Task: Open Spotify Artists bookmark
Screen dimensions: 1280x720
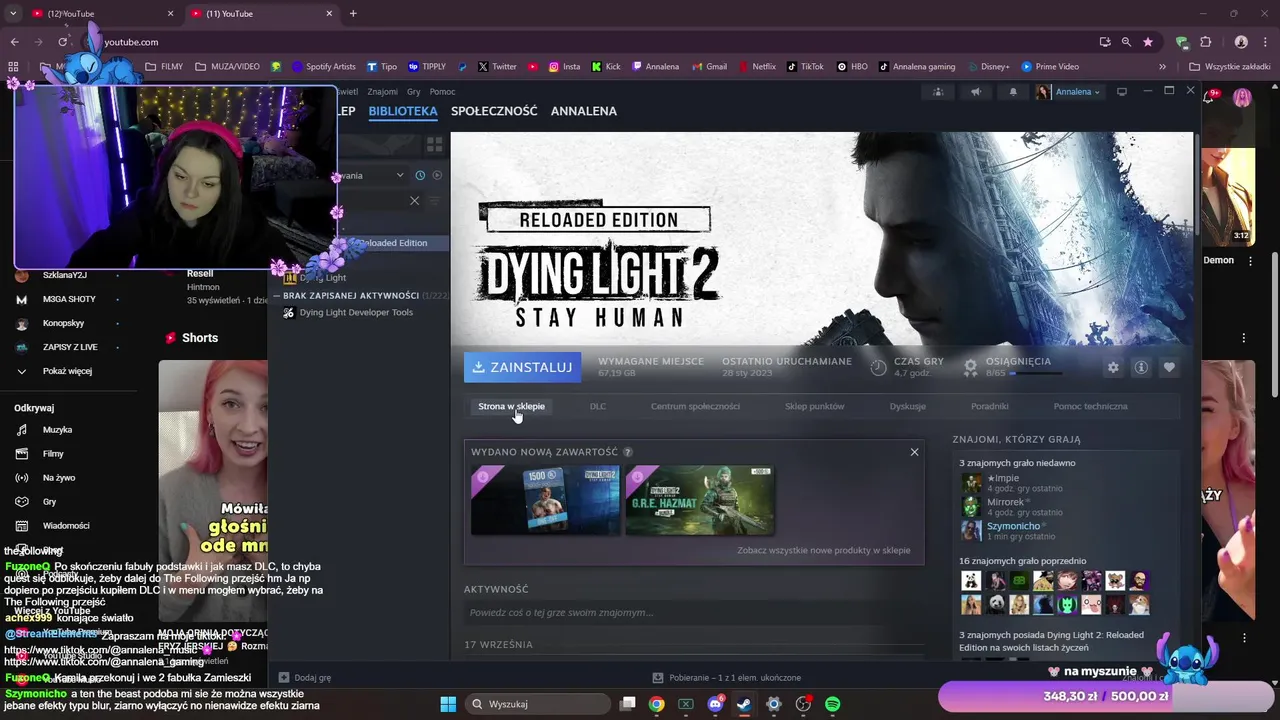Action: (323, 67)
